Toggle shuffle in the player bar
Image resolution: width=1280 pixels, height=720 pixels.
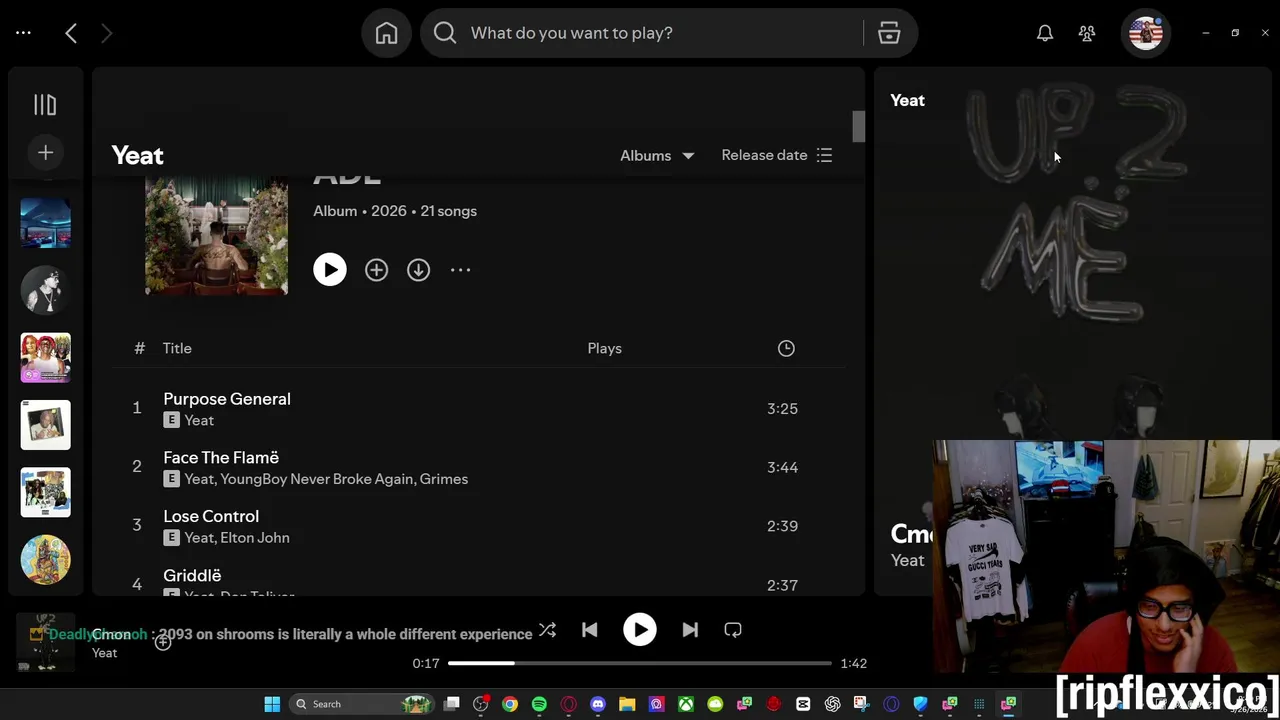pyautogui.click(x=547, y=630)
